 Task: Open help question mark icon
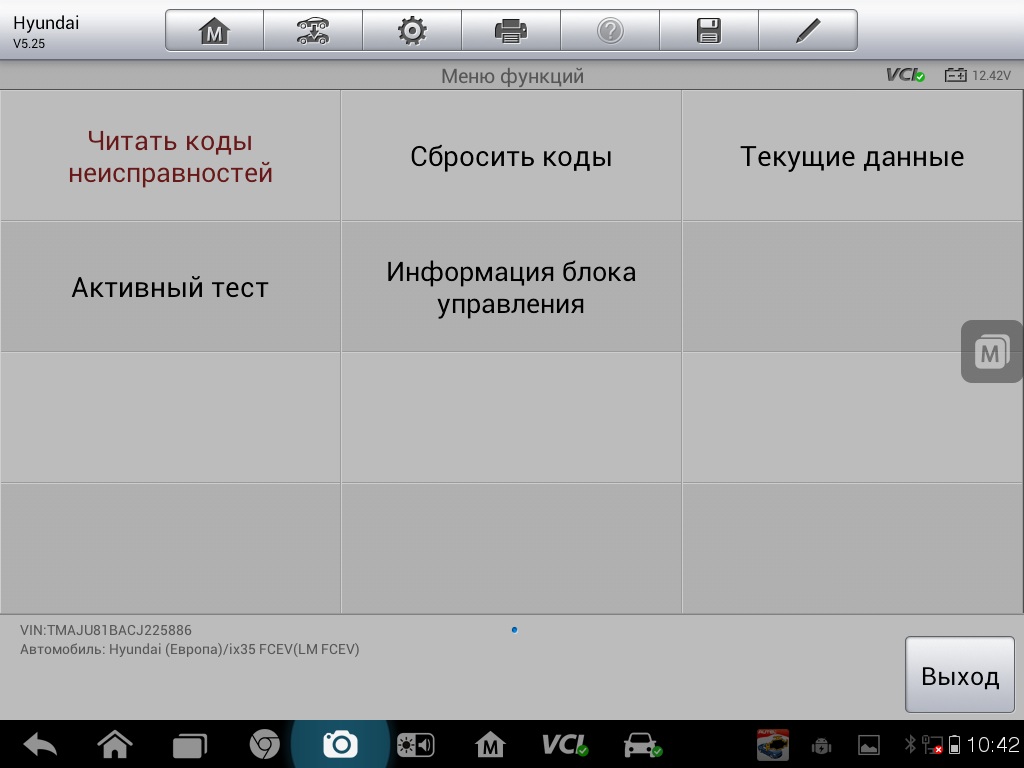coord(610,31)
